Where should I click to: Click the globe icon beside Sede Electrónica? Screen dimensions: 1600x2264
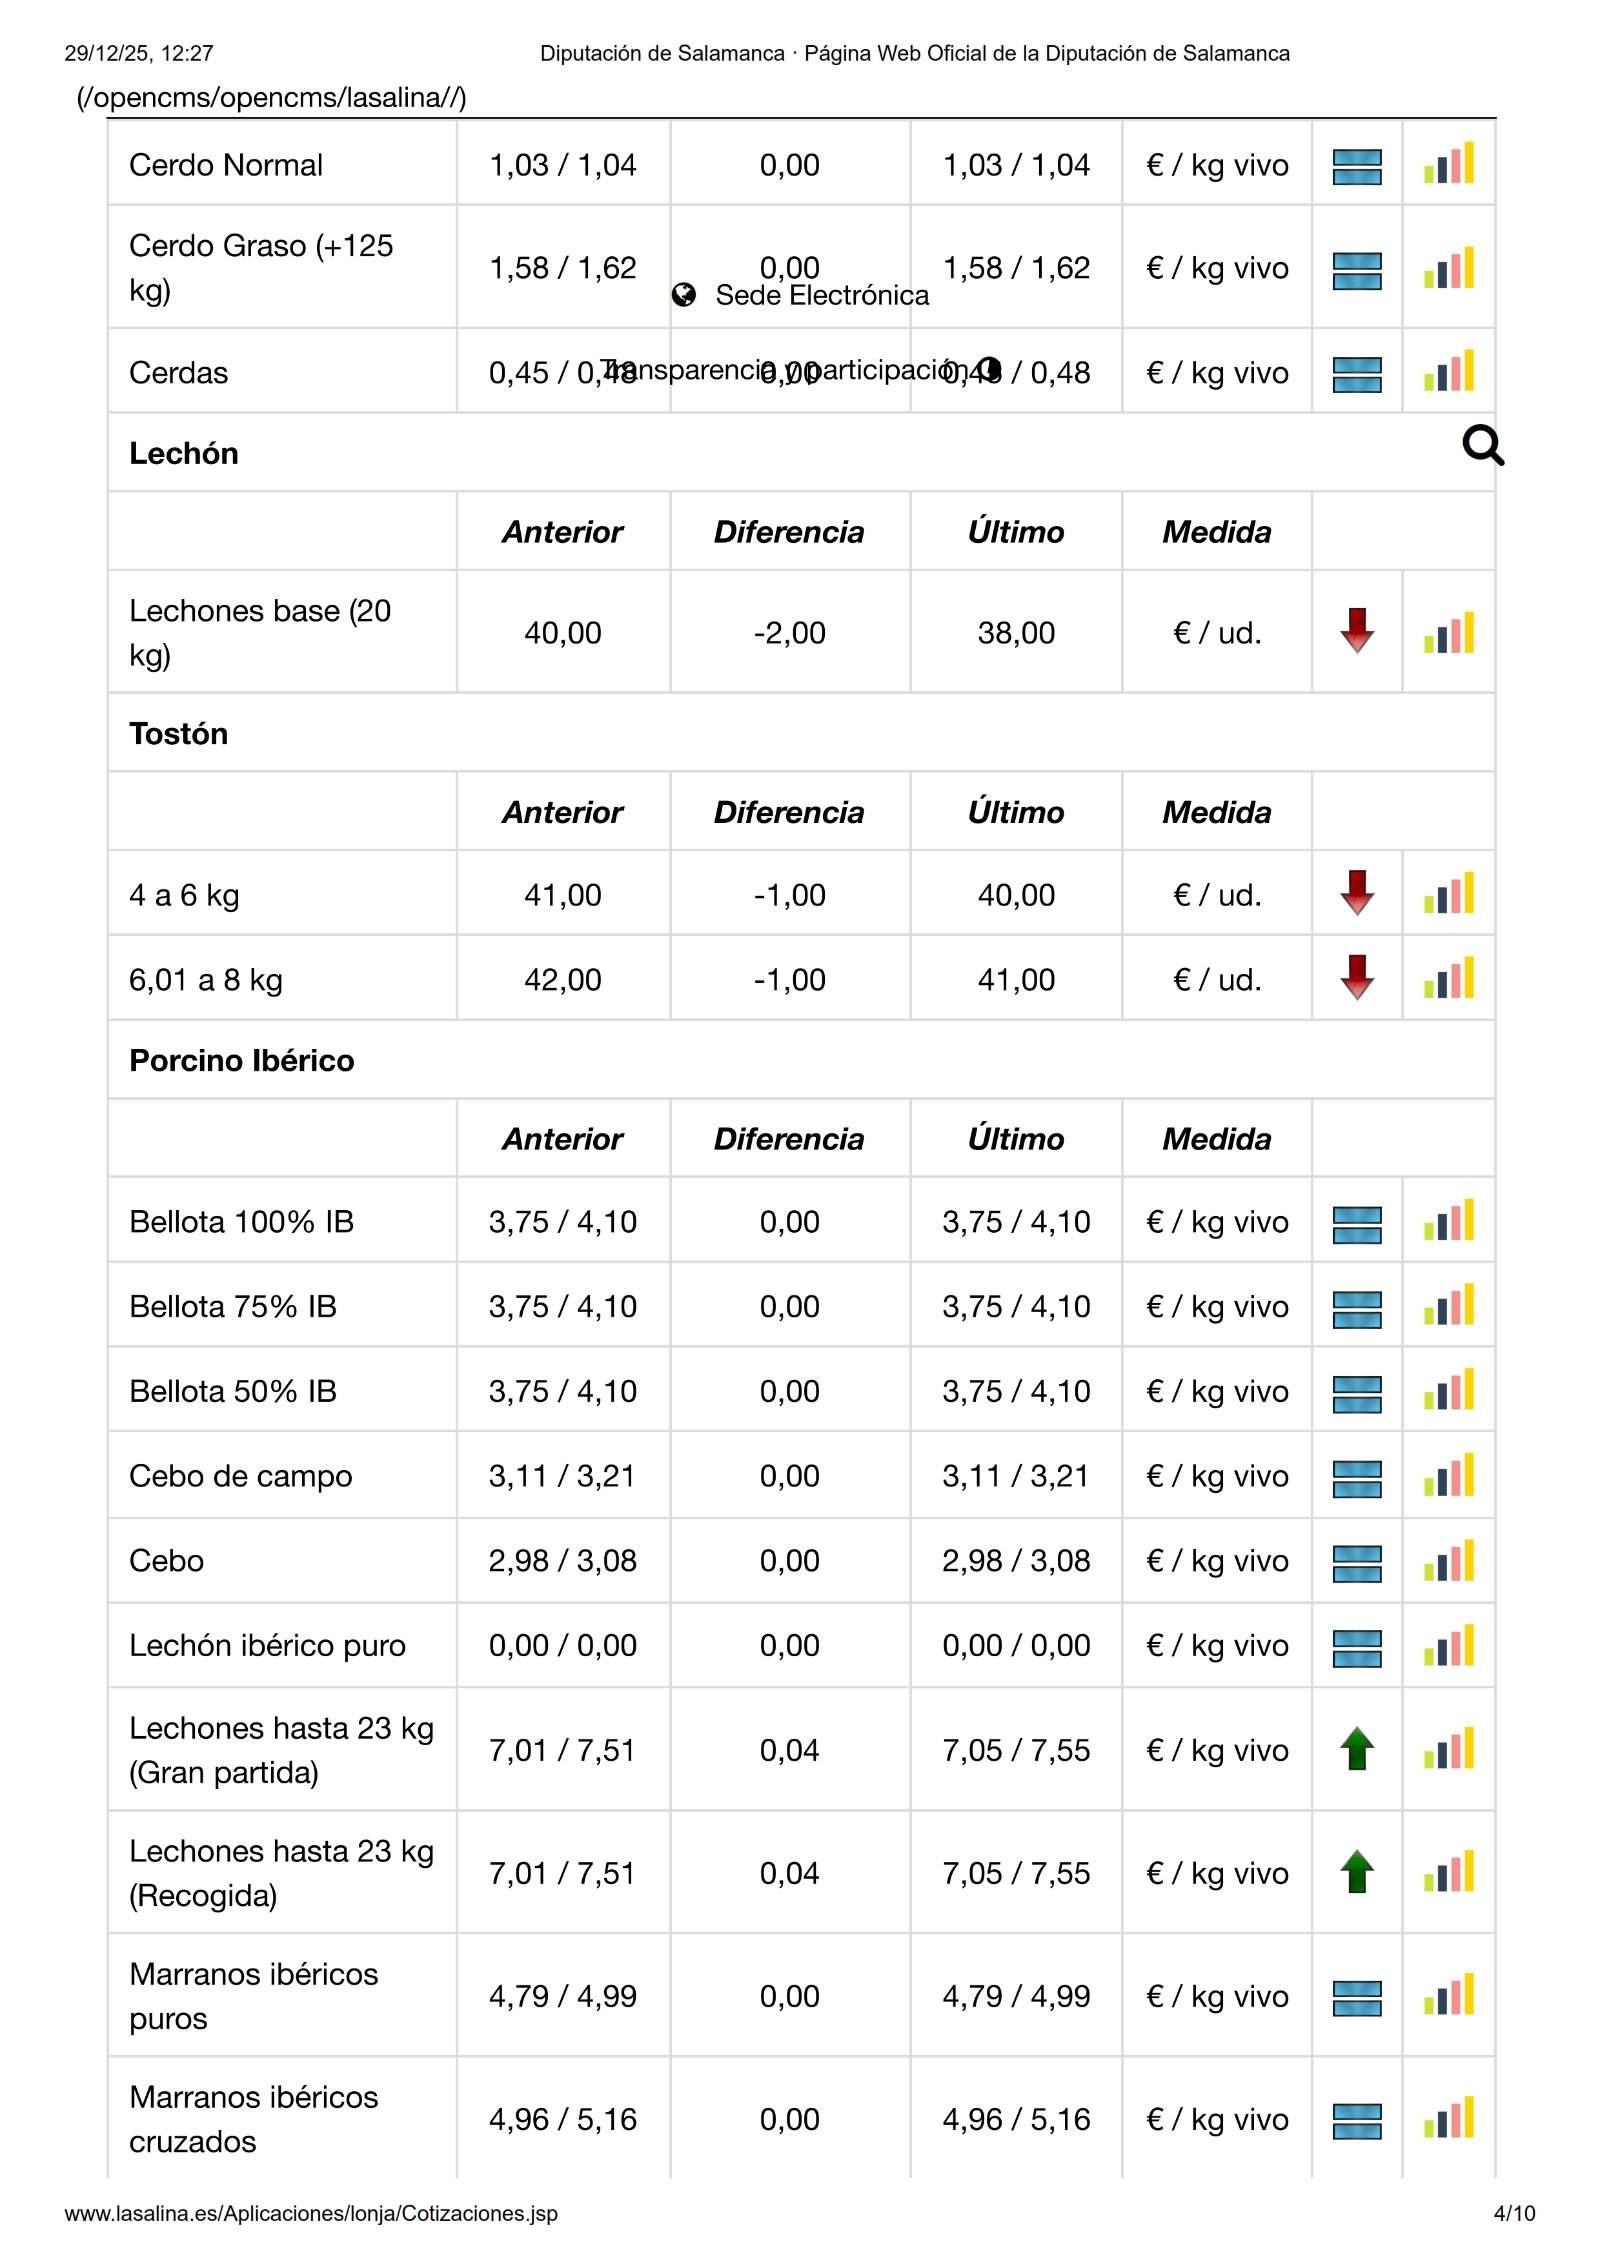coord(684,295)
